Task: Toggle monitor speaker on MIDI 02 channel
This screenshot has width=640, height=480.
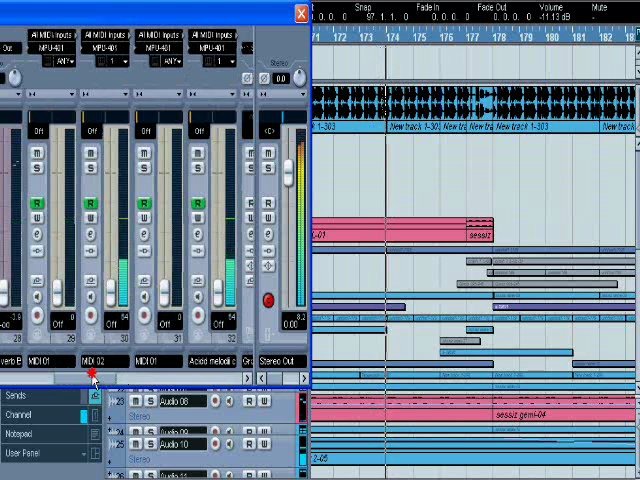Action: [x=91, y=297]
